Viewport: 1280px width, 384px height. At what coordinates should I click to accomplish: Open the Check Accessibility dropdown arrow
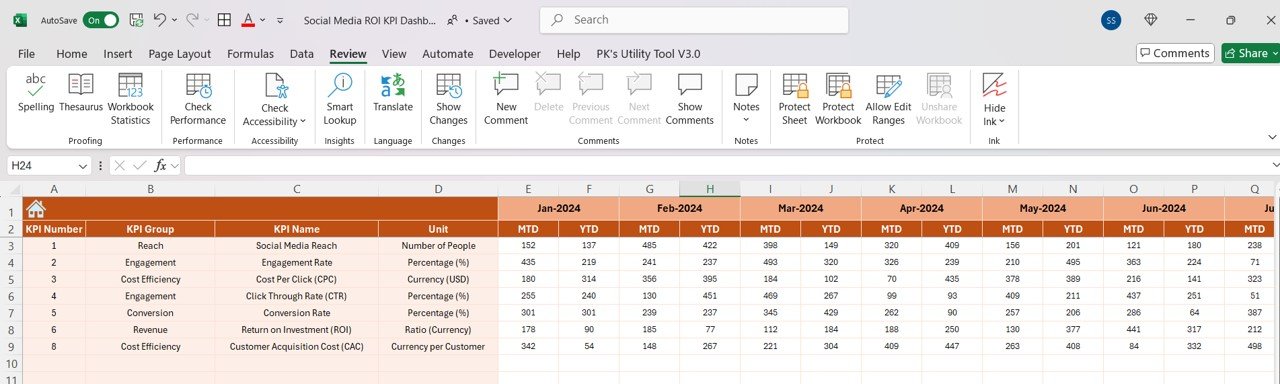coord(304,122)
